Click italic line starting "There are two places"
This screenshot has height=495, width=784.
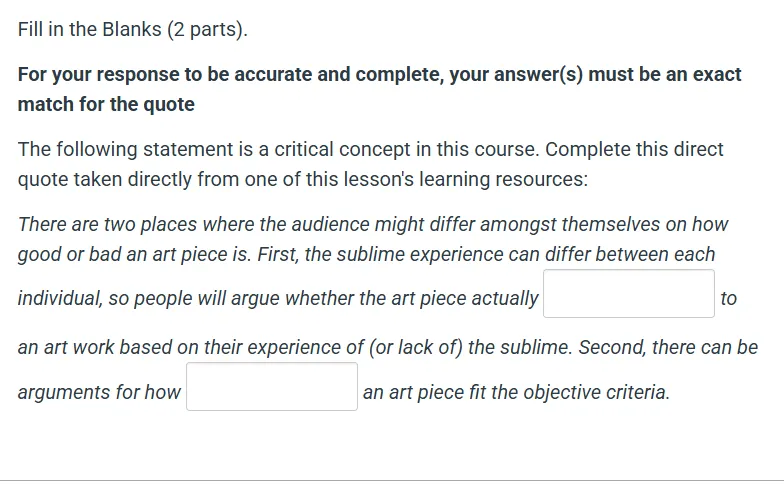[x=373, y=224]
